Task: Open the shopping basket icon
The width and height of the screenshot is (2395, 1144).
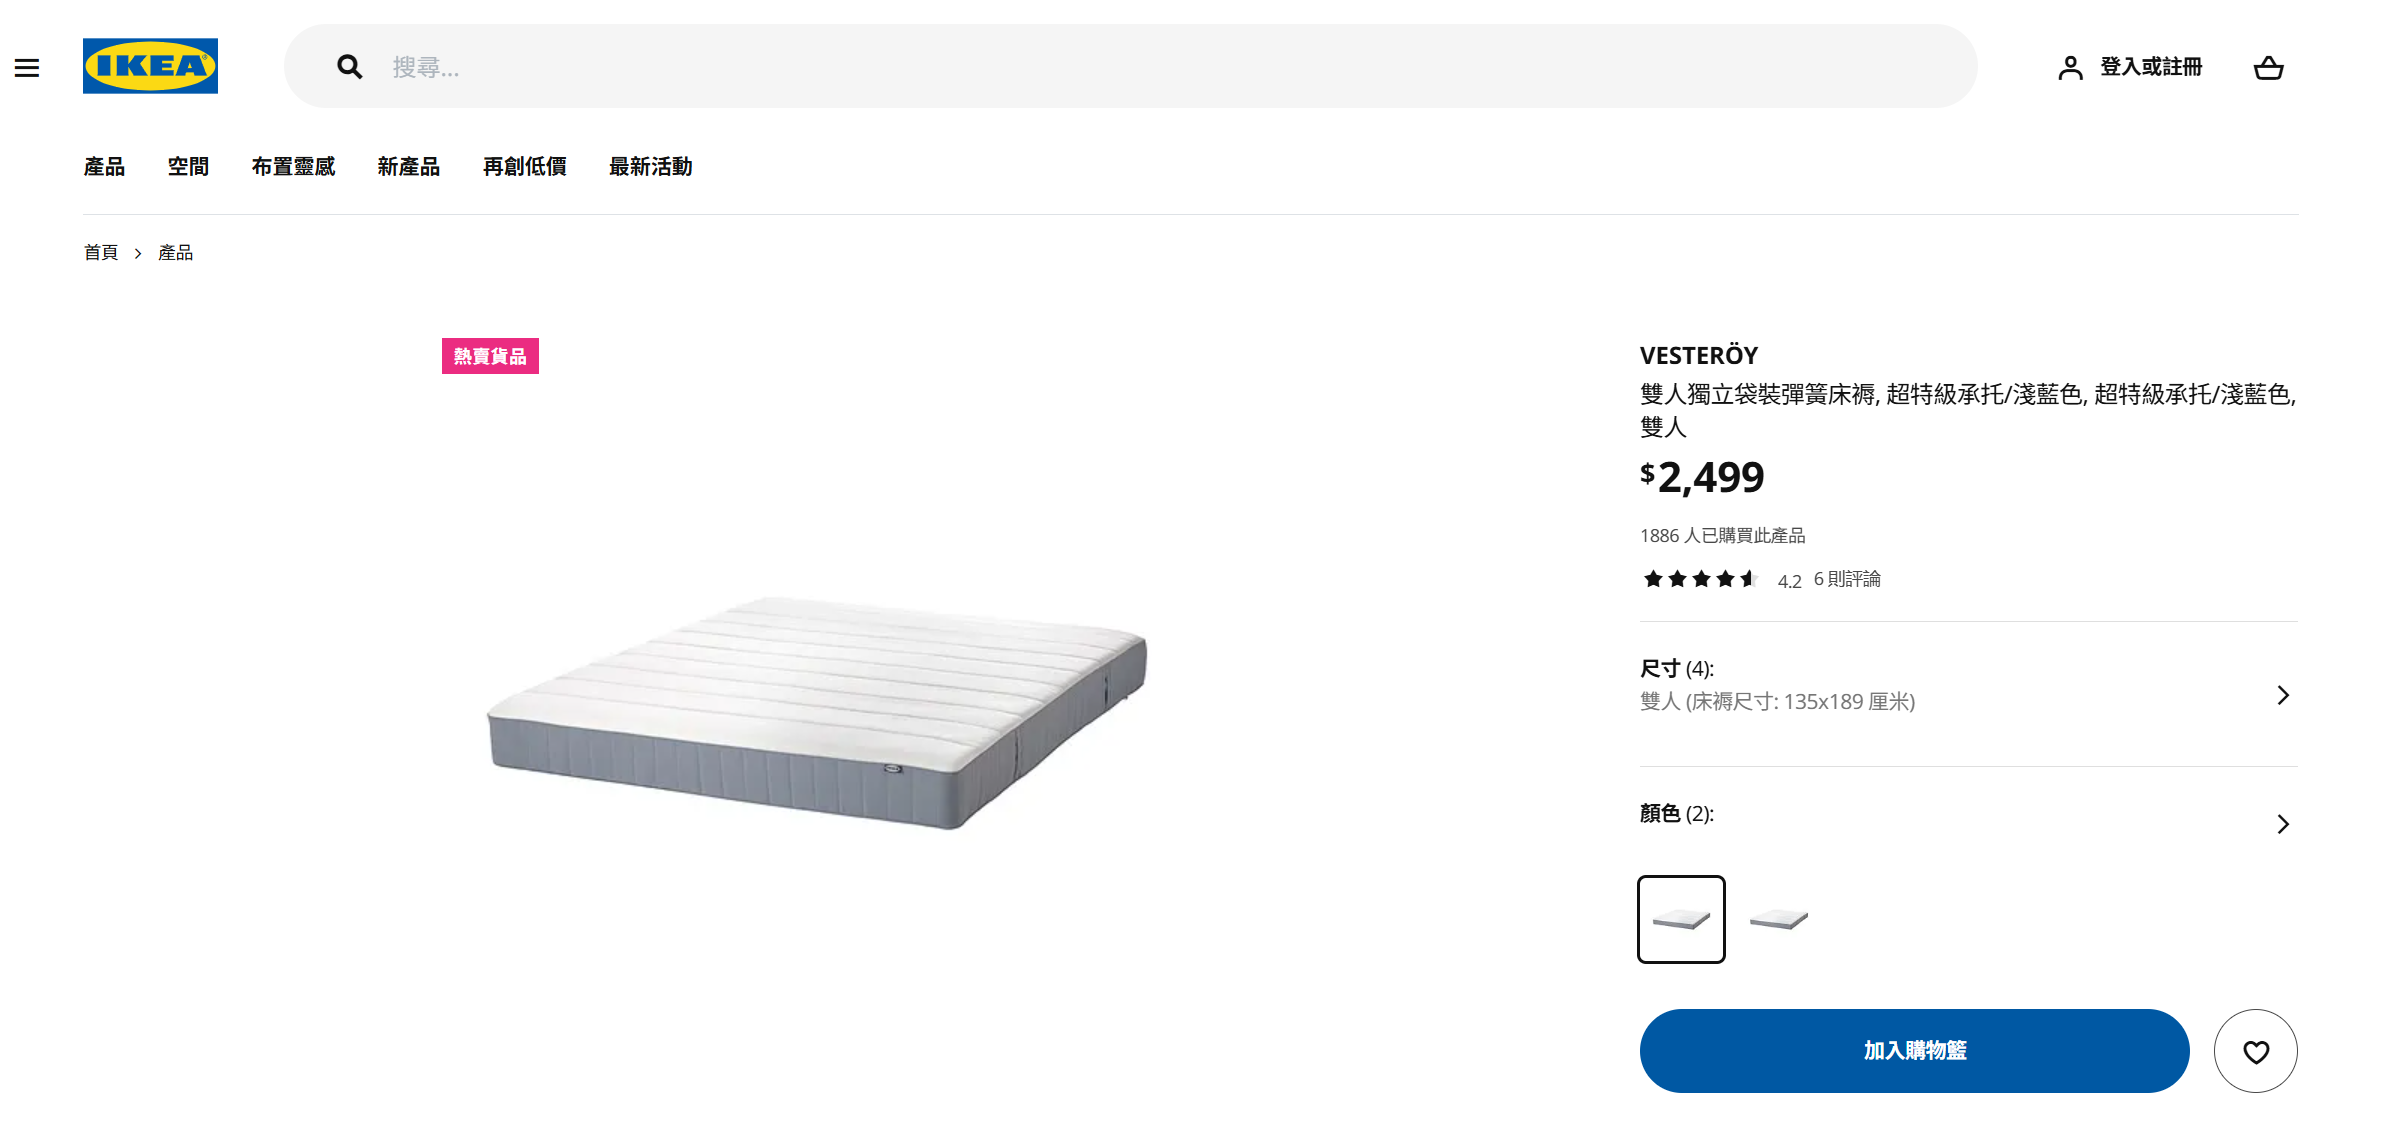Action: tap(2268, 68)
